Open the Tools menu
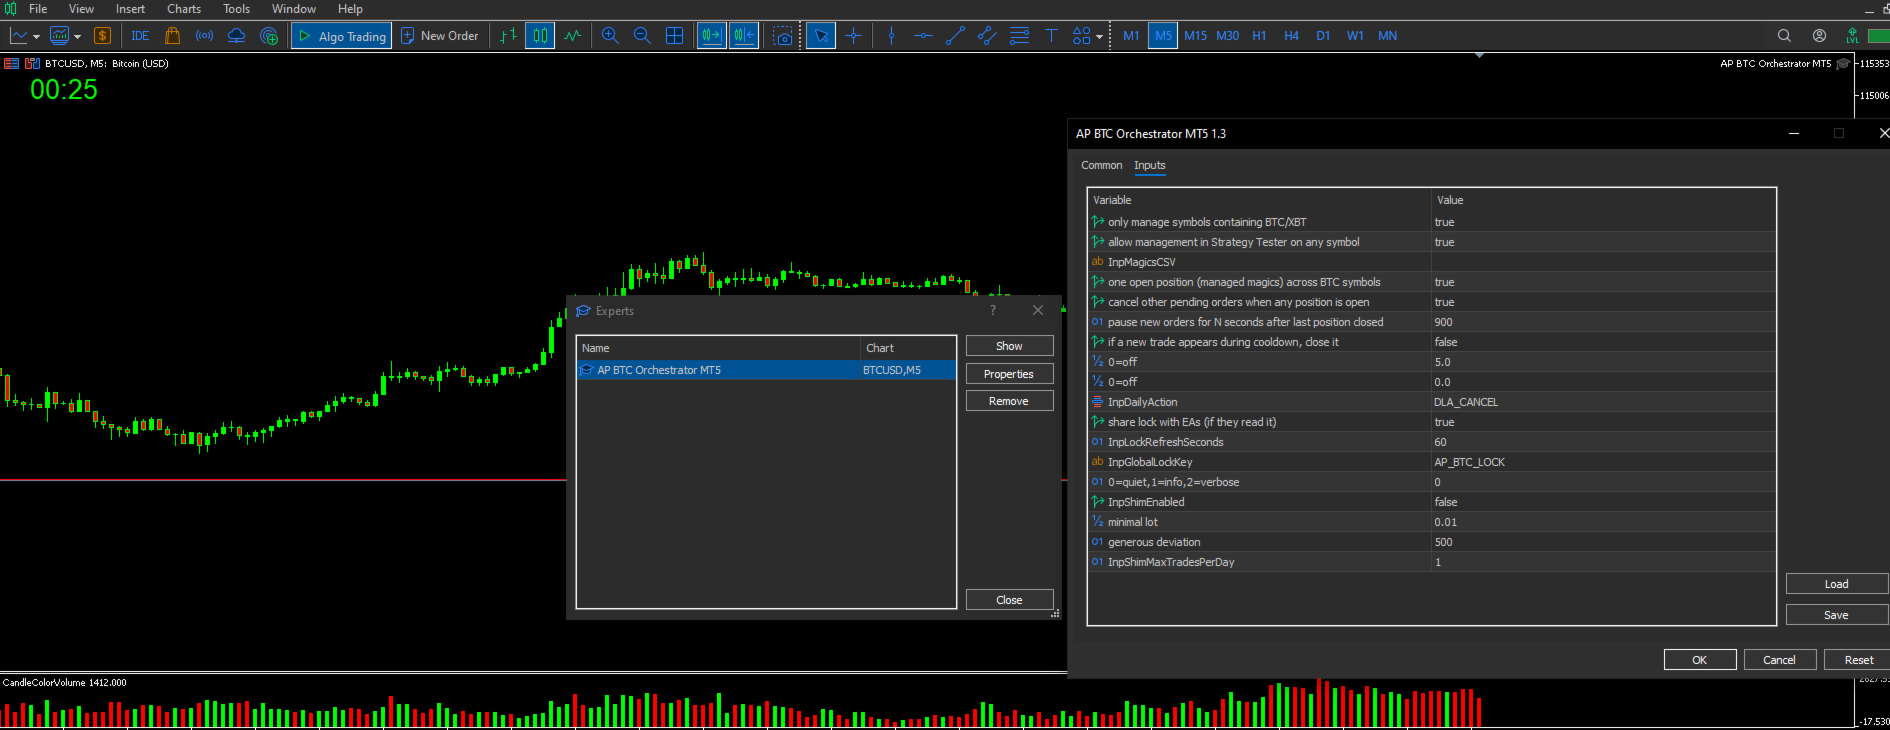Viewport: 1890px width, 730px height. point(236,9)
